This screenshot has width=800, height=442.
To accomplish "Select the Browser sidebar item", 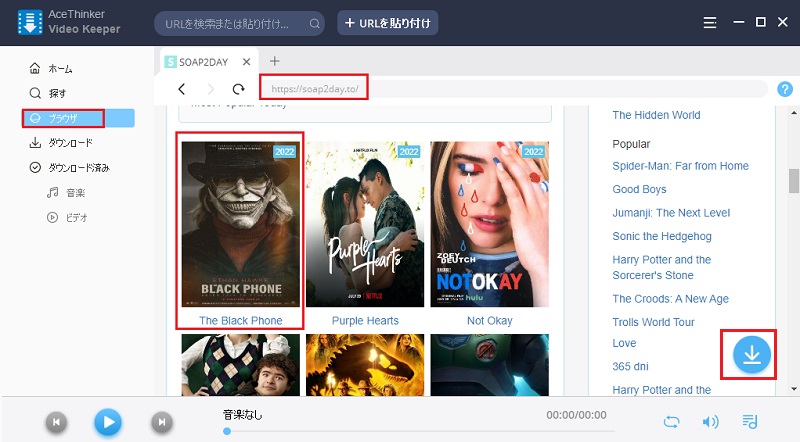I will pos(78,118).
